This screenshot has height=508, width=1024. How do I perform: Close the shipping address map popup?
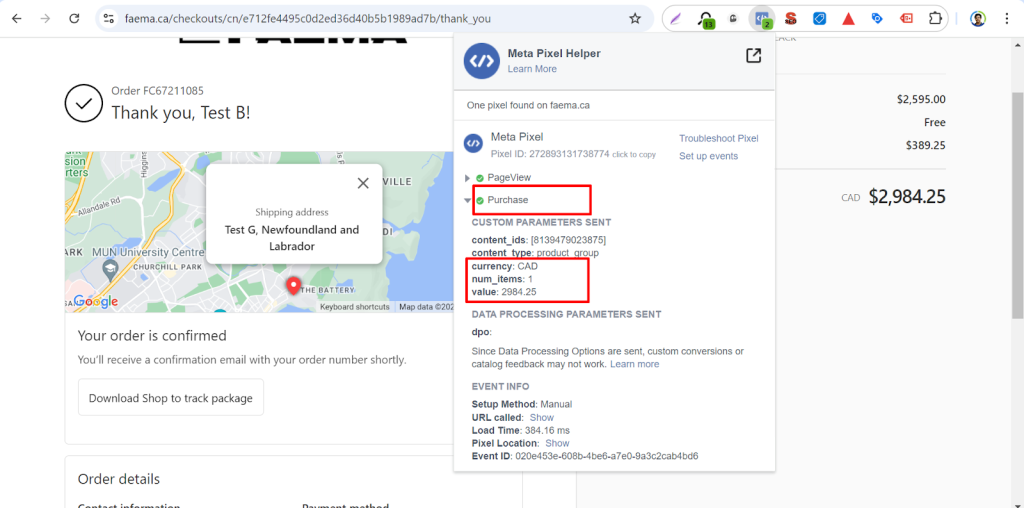[x=363, y=183]
